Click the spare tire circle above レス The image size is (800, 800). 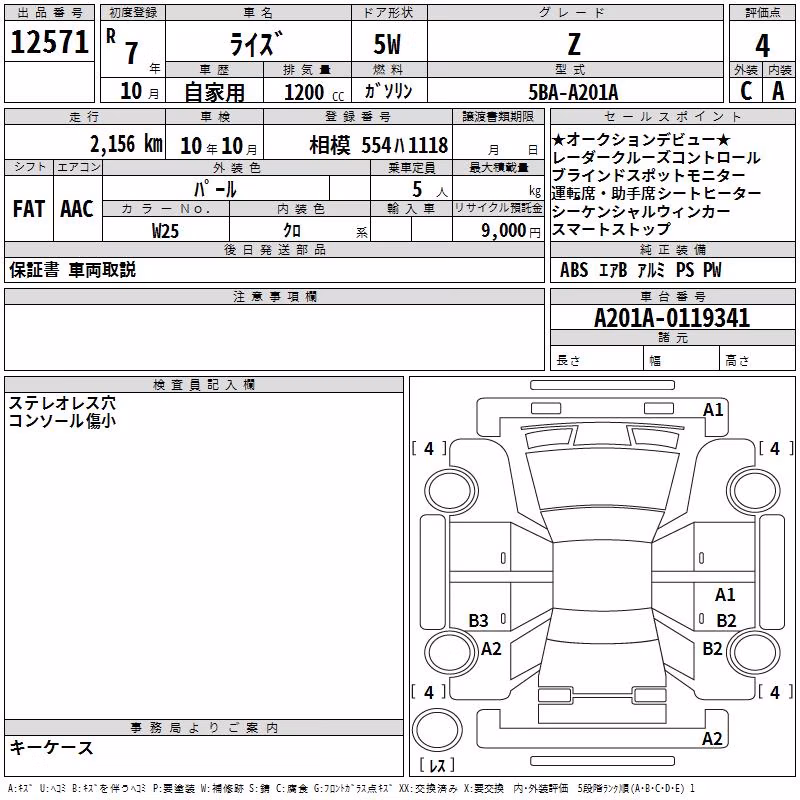pos(437,729)
